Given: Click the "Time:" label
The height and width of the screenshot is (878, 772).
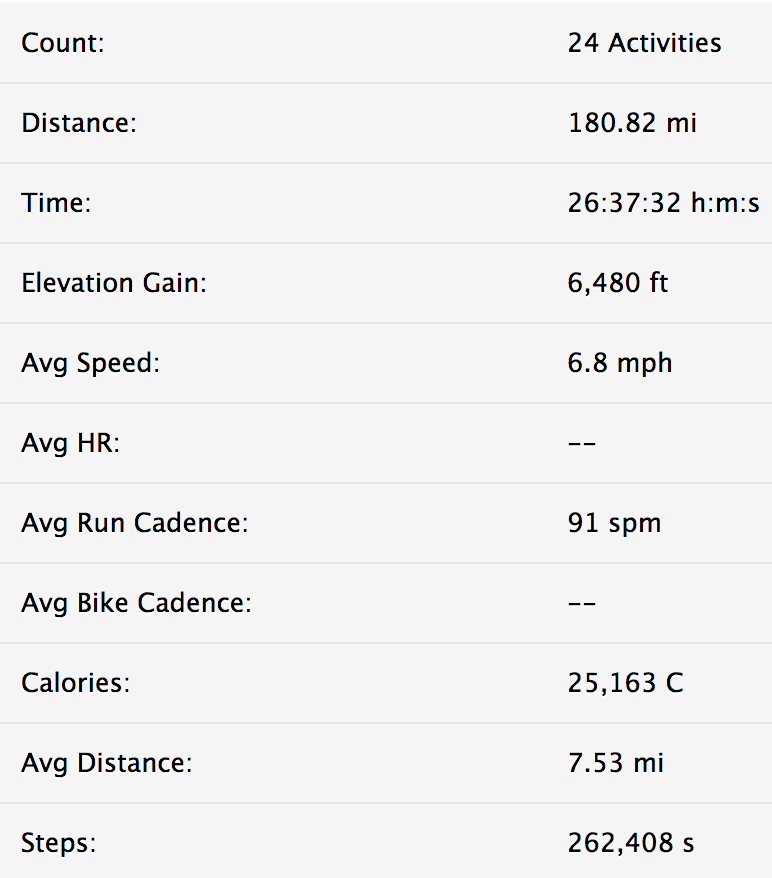Looking at the screenshot, I should click(x=56, y=203).
